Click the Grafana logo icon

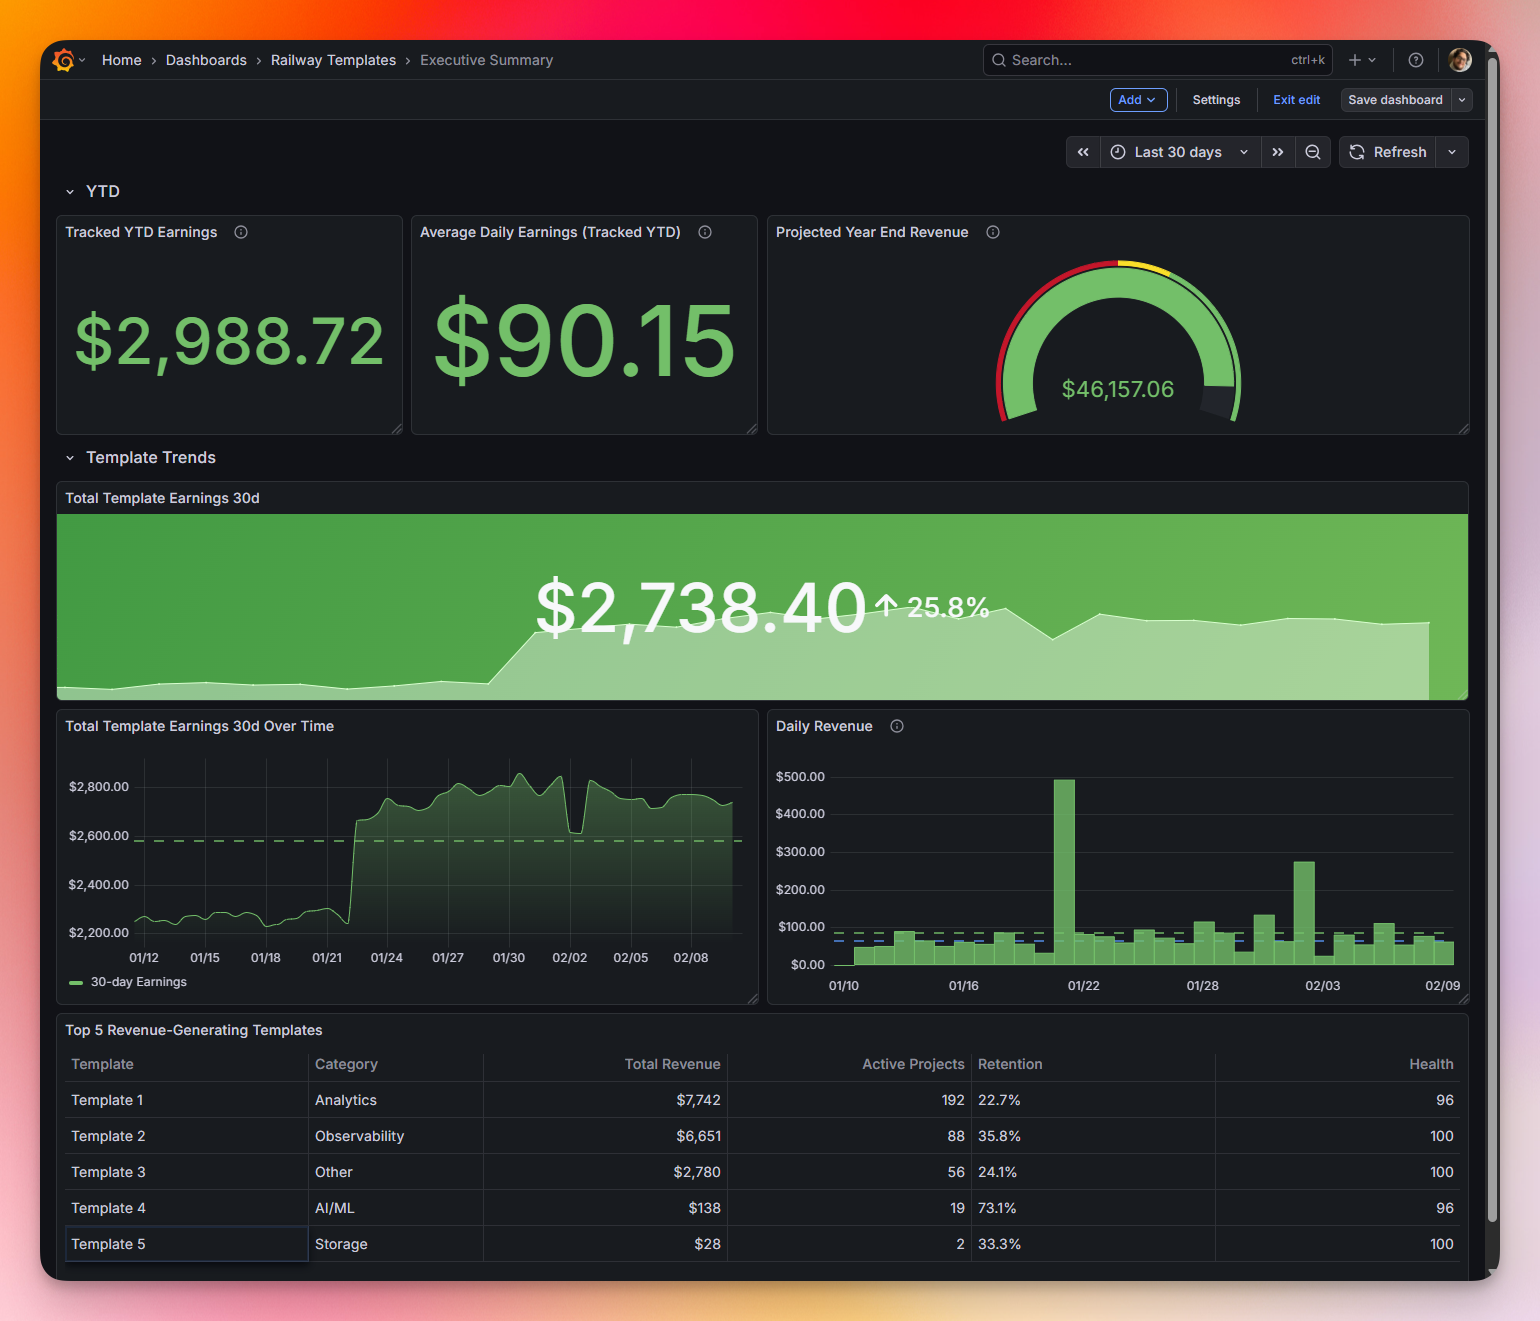64,60
